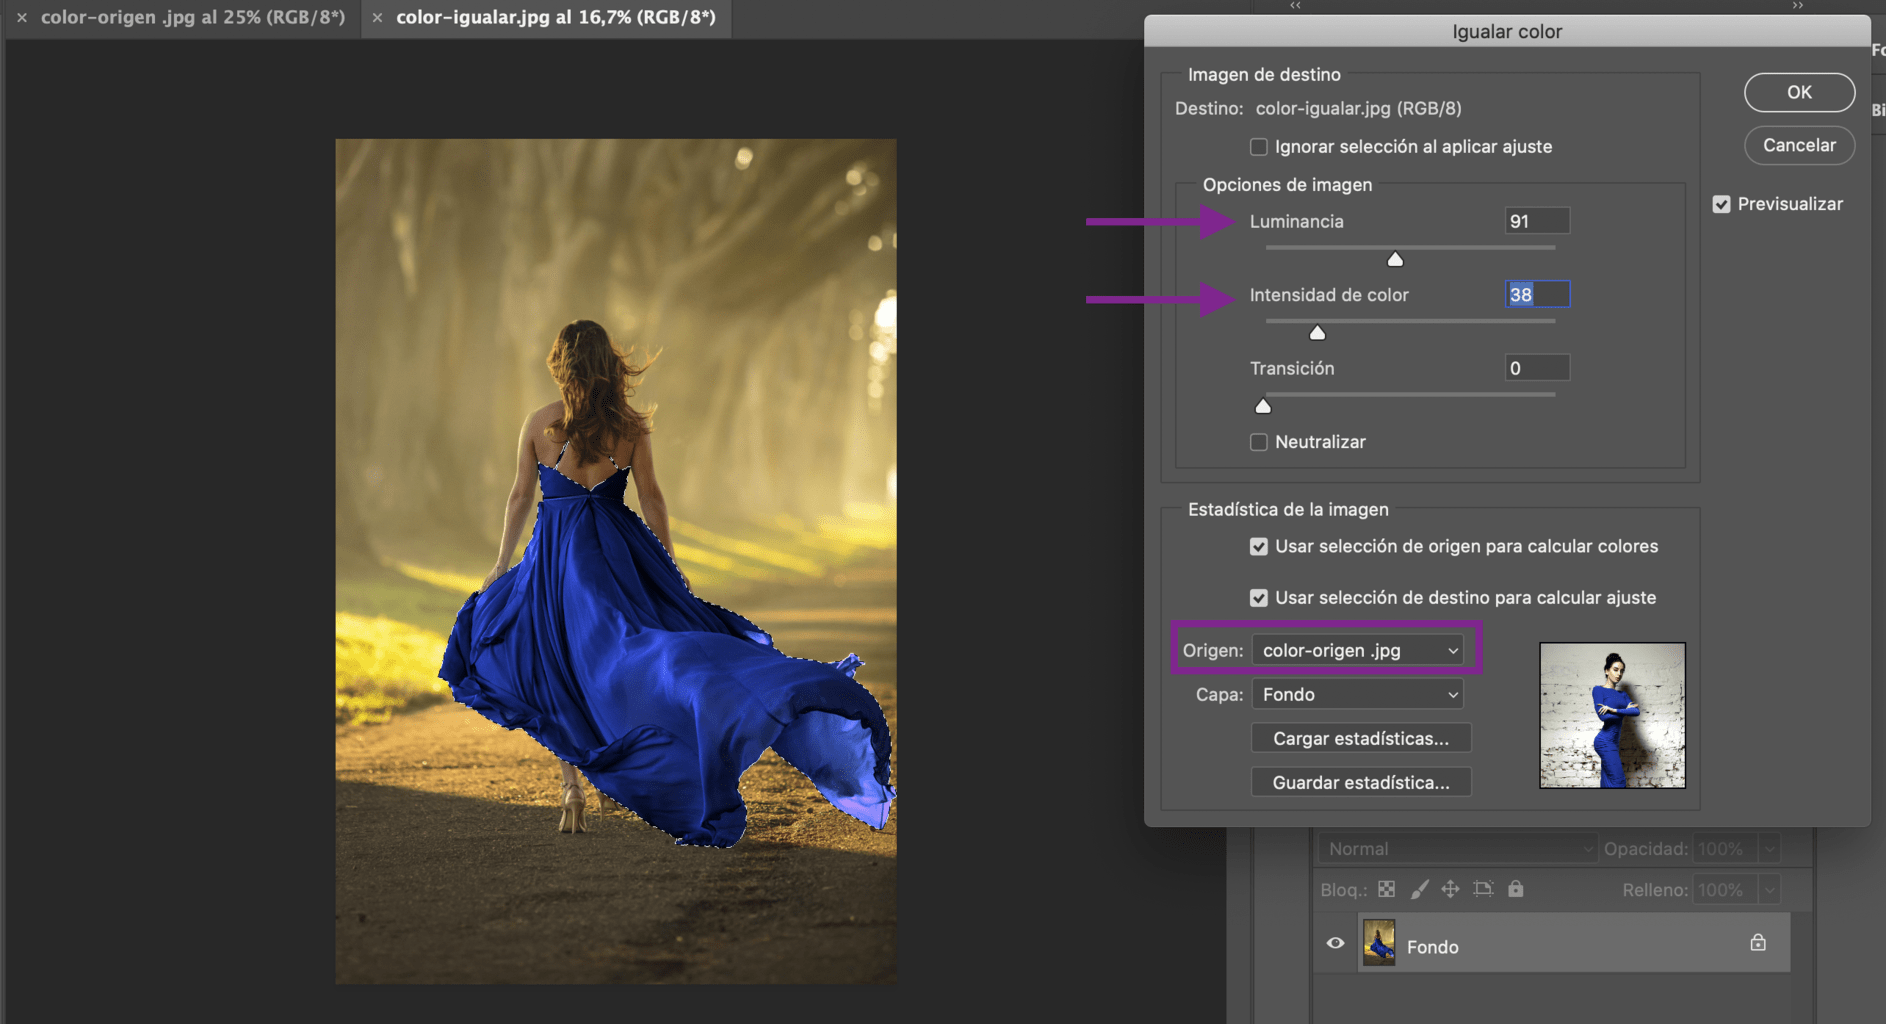Uncheck Usar selección de destino para calcular ajuste
The width and height of the screenshot is (1886, 1024).
pyautogui.click(x=1259, y=598)
